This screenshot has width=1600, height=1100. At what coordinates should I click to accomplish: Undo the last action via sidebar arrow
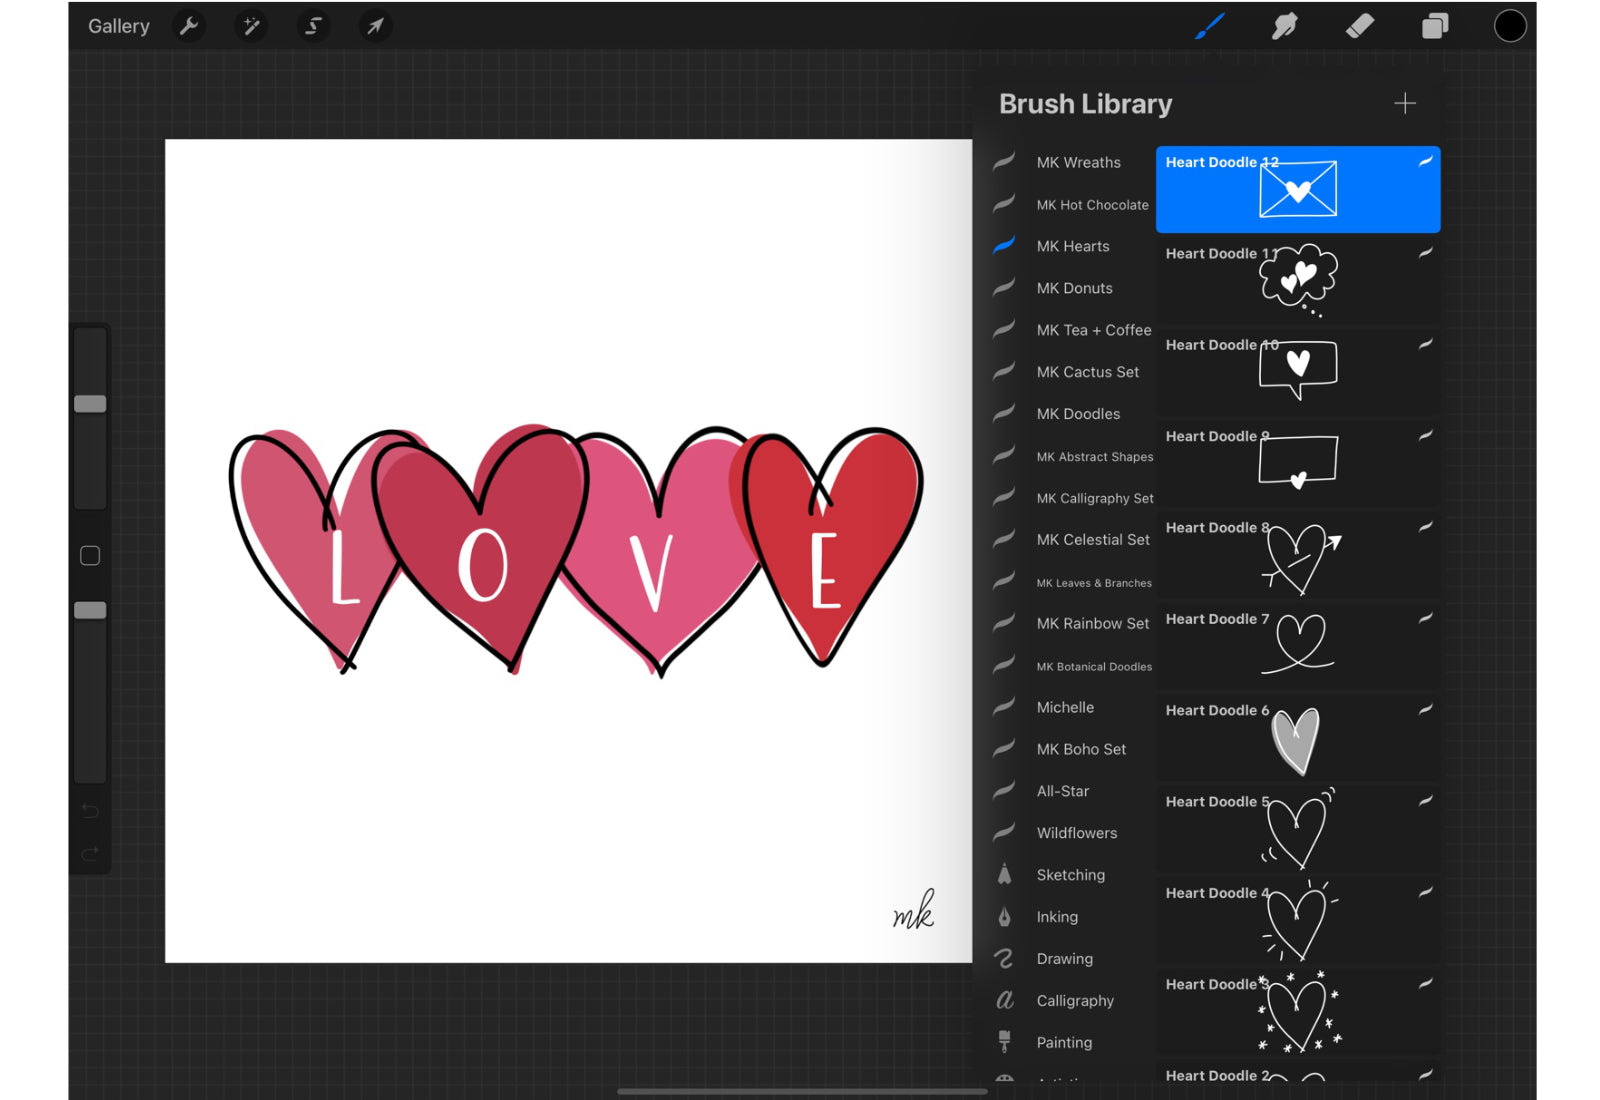click(90, 811)
